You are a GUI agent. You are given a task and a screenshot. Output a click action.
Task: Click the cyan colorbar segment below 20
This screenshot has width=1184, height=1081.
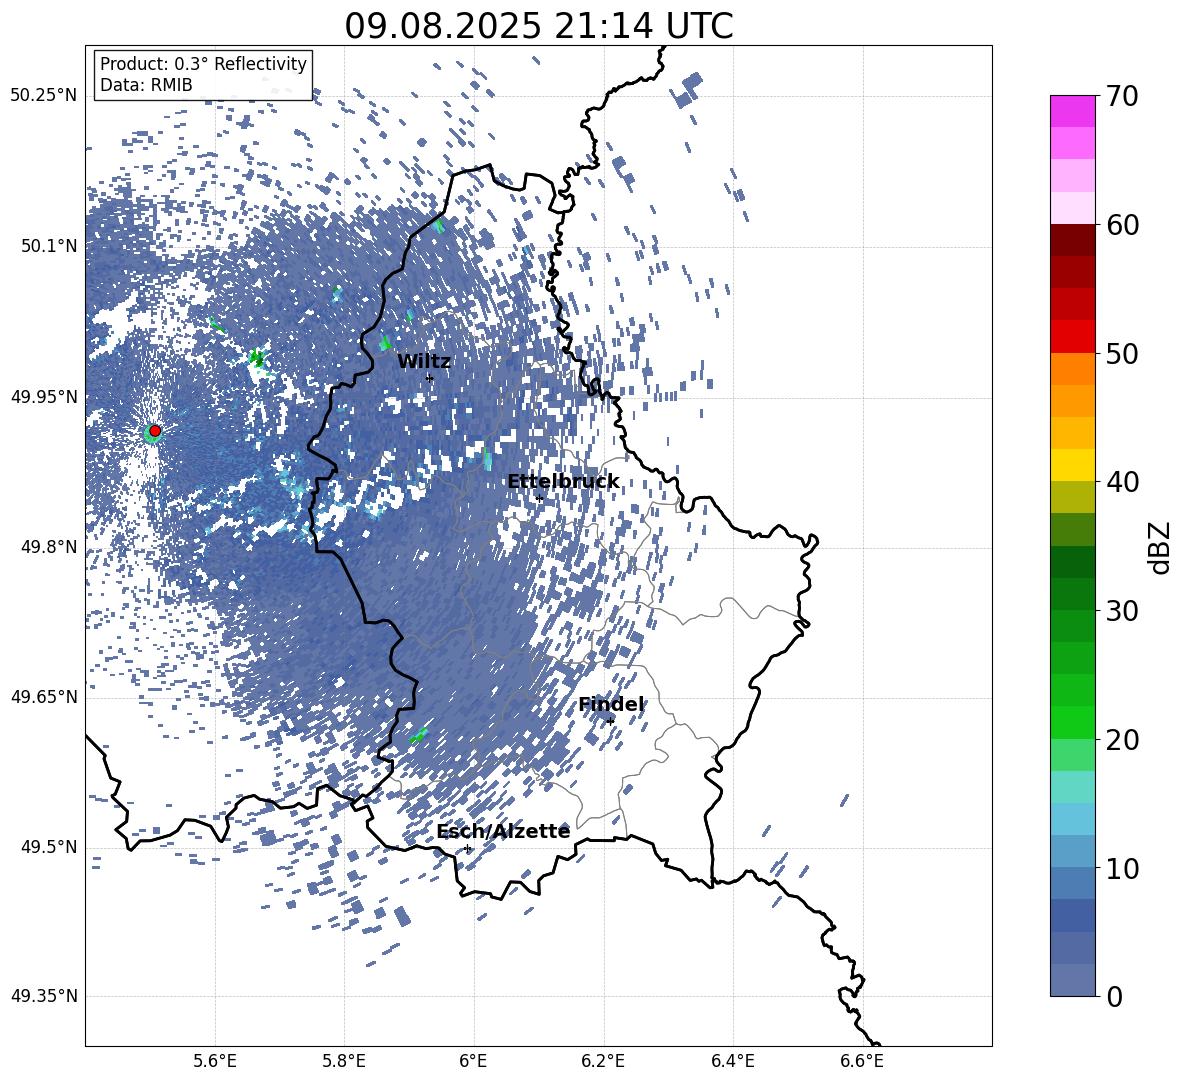1072,787
